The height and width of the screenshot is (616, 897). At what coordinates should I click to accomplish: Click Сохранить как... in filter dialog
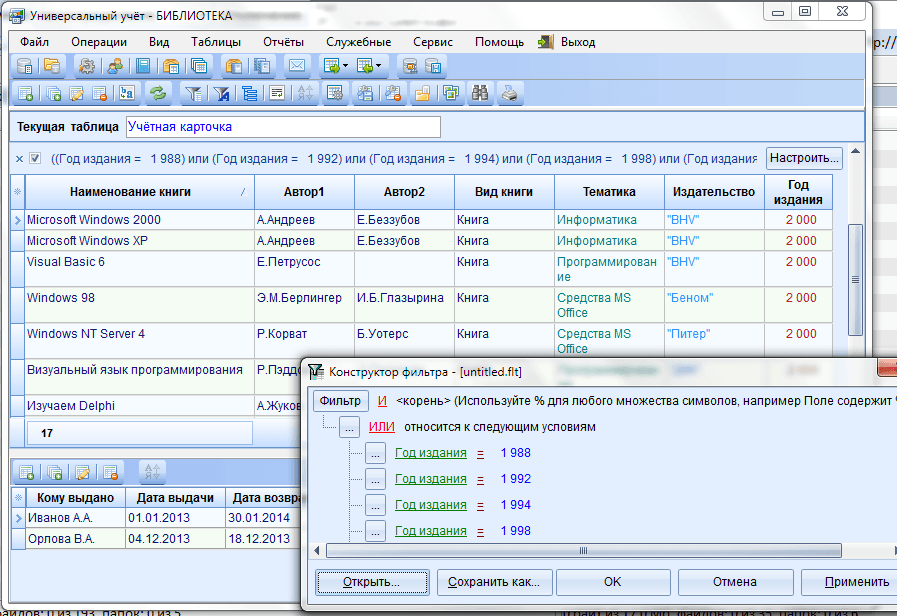494,581
